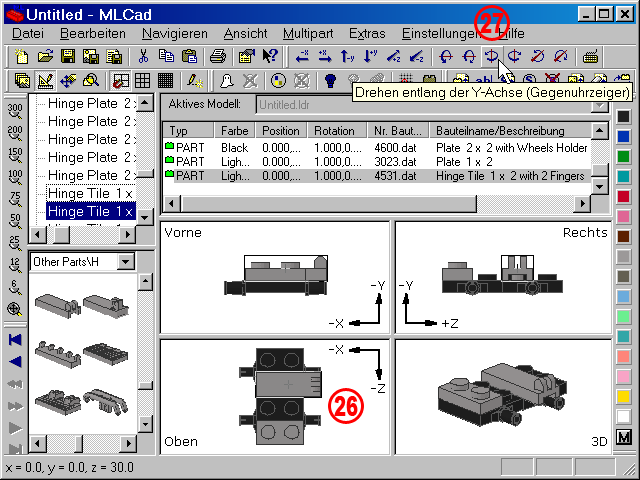
Task: Open the Other Parts\H category dropdown
Action: tap(126, 262)
